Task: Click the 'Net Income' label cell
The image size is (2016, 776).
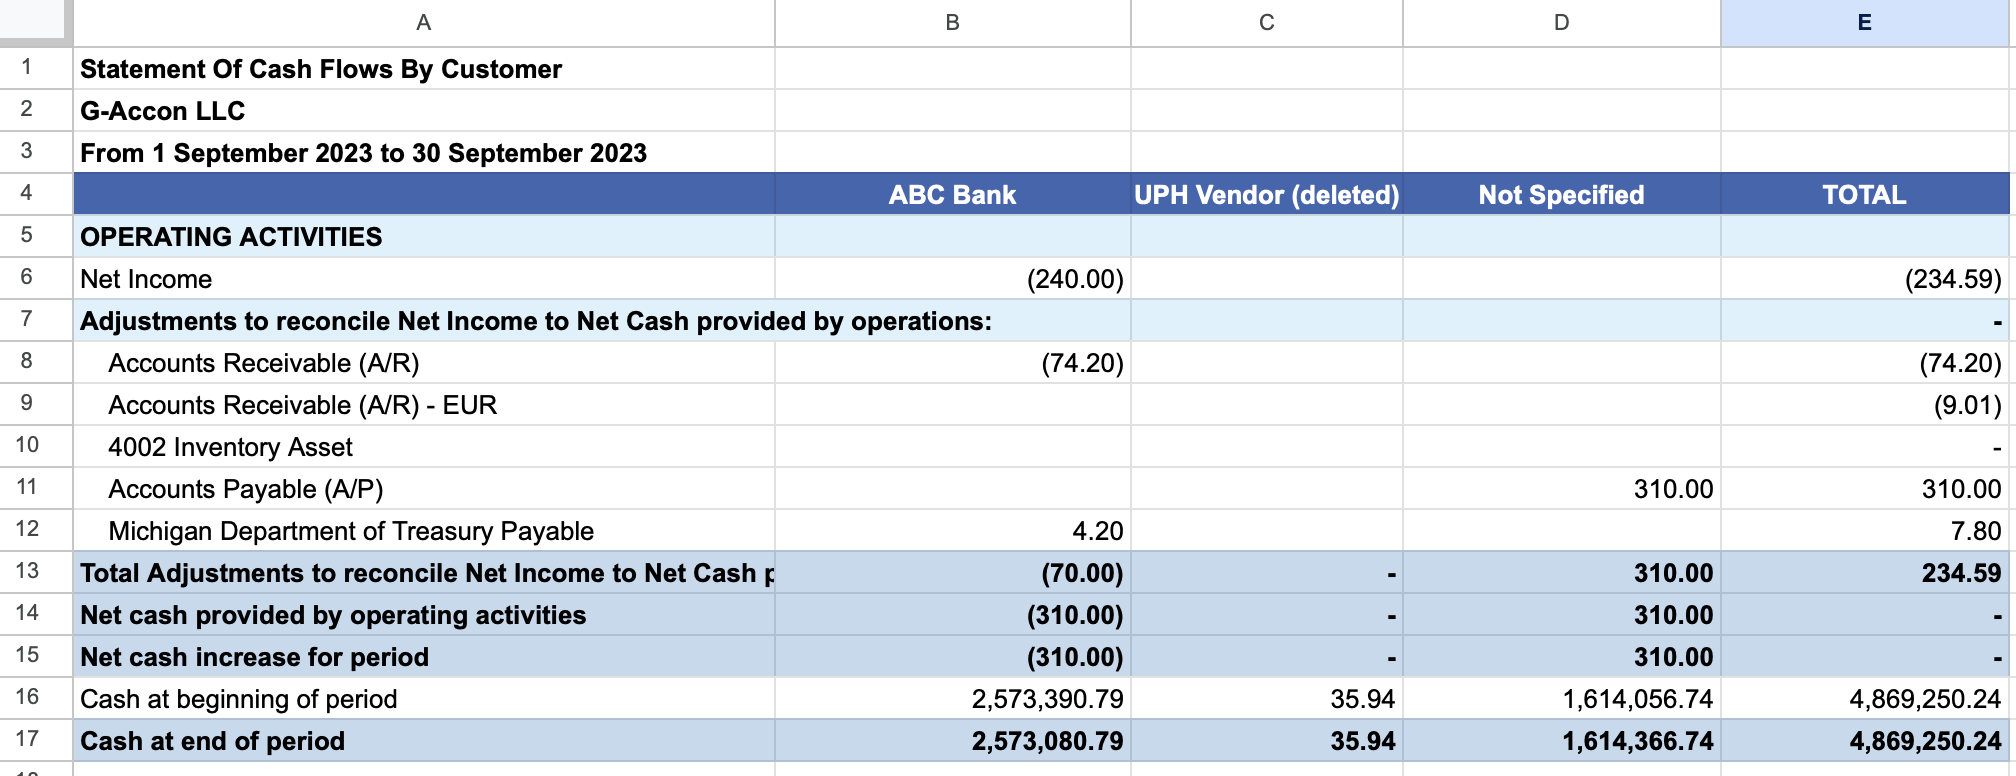Action: pos(424,278)
